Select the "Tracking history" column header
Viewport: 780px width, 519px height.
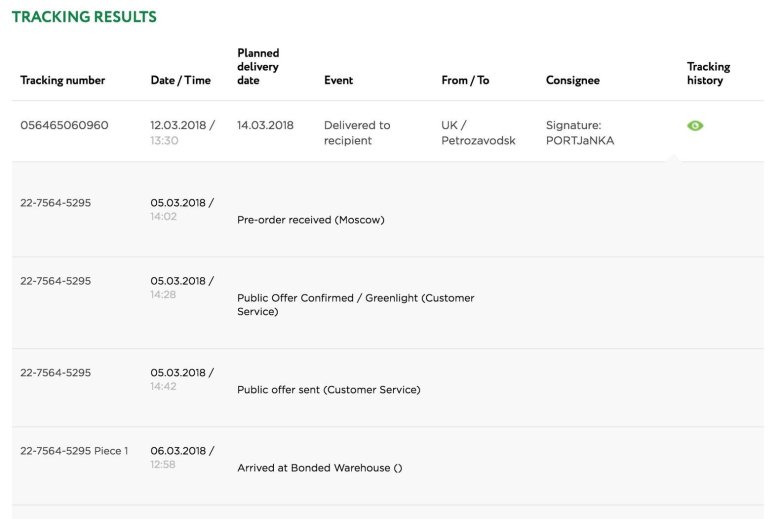coord(708,73)
